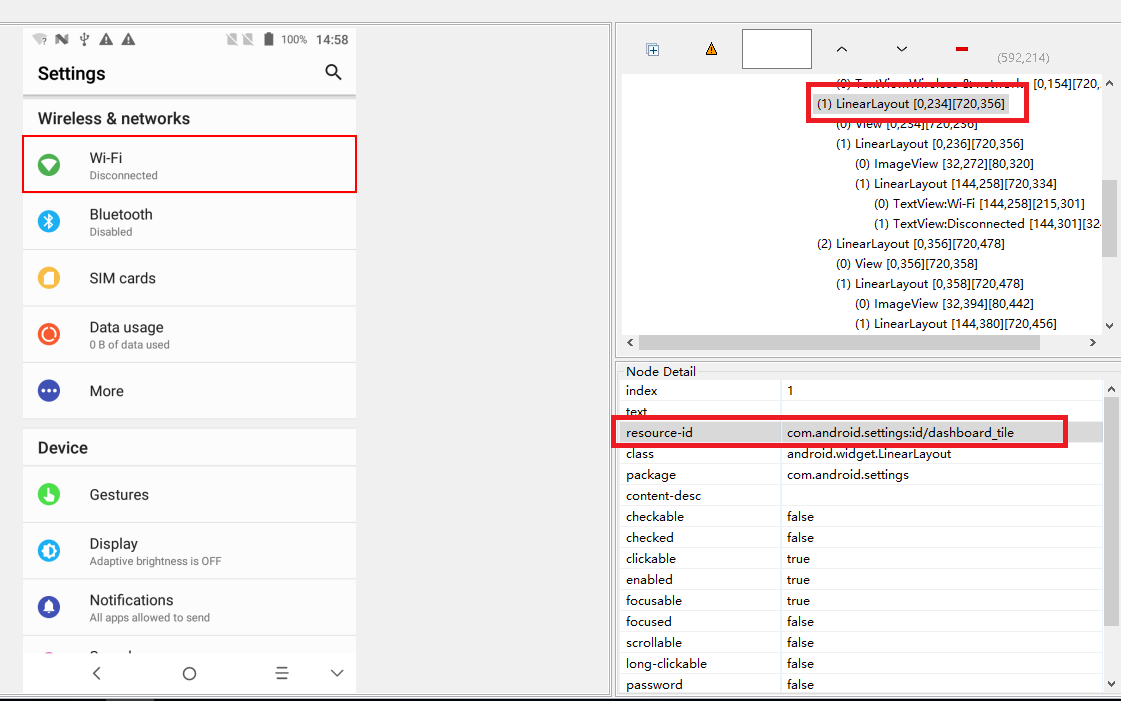Open the Data usage icon
This screenshot has width=1121, height=701.
pos(49,334)
